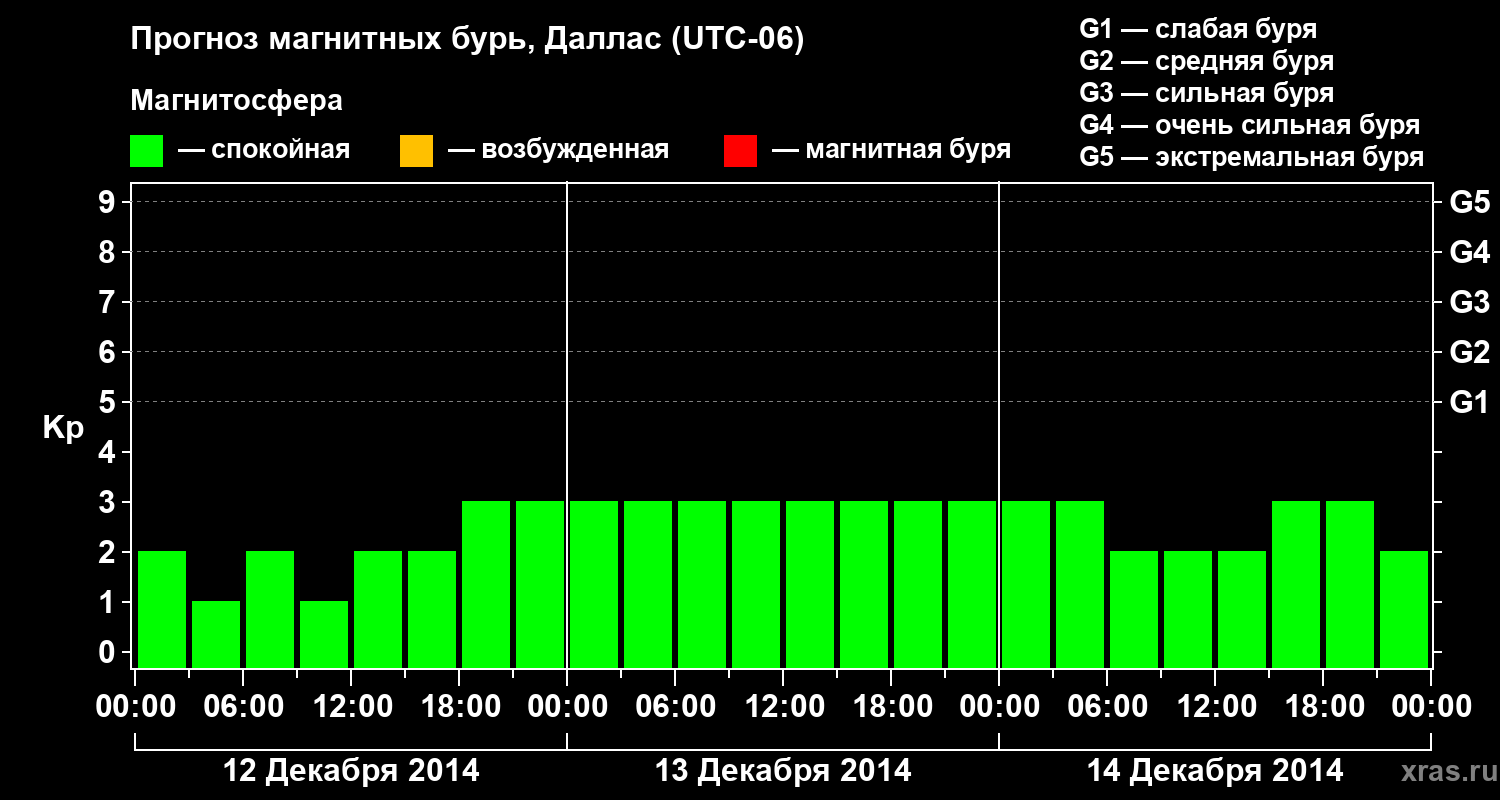Click the rightmost '00:00' time label

[1432, 707]
